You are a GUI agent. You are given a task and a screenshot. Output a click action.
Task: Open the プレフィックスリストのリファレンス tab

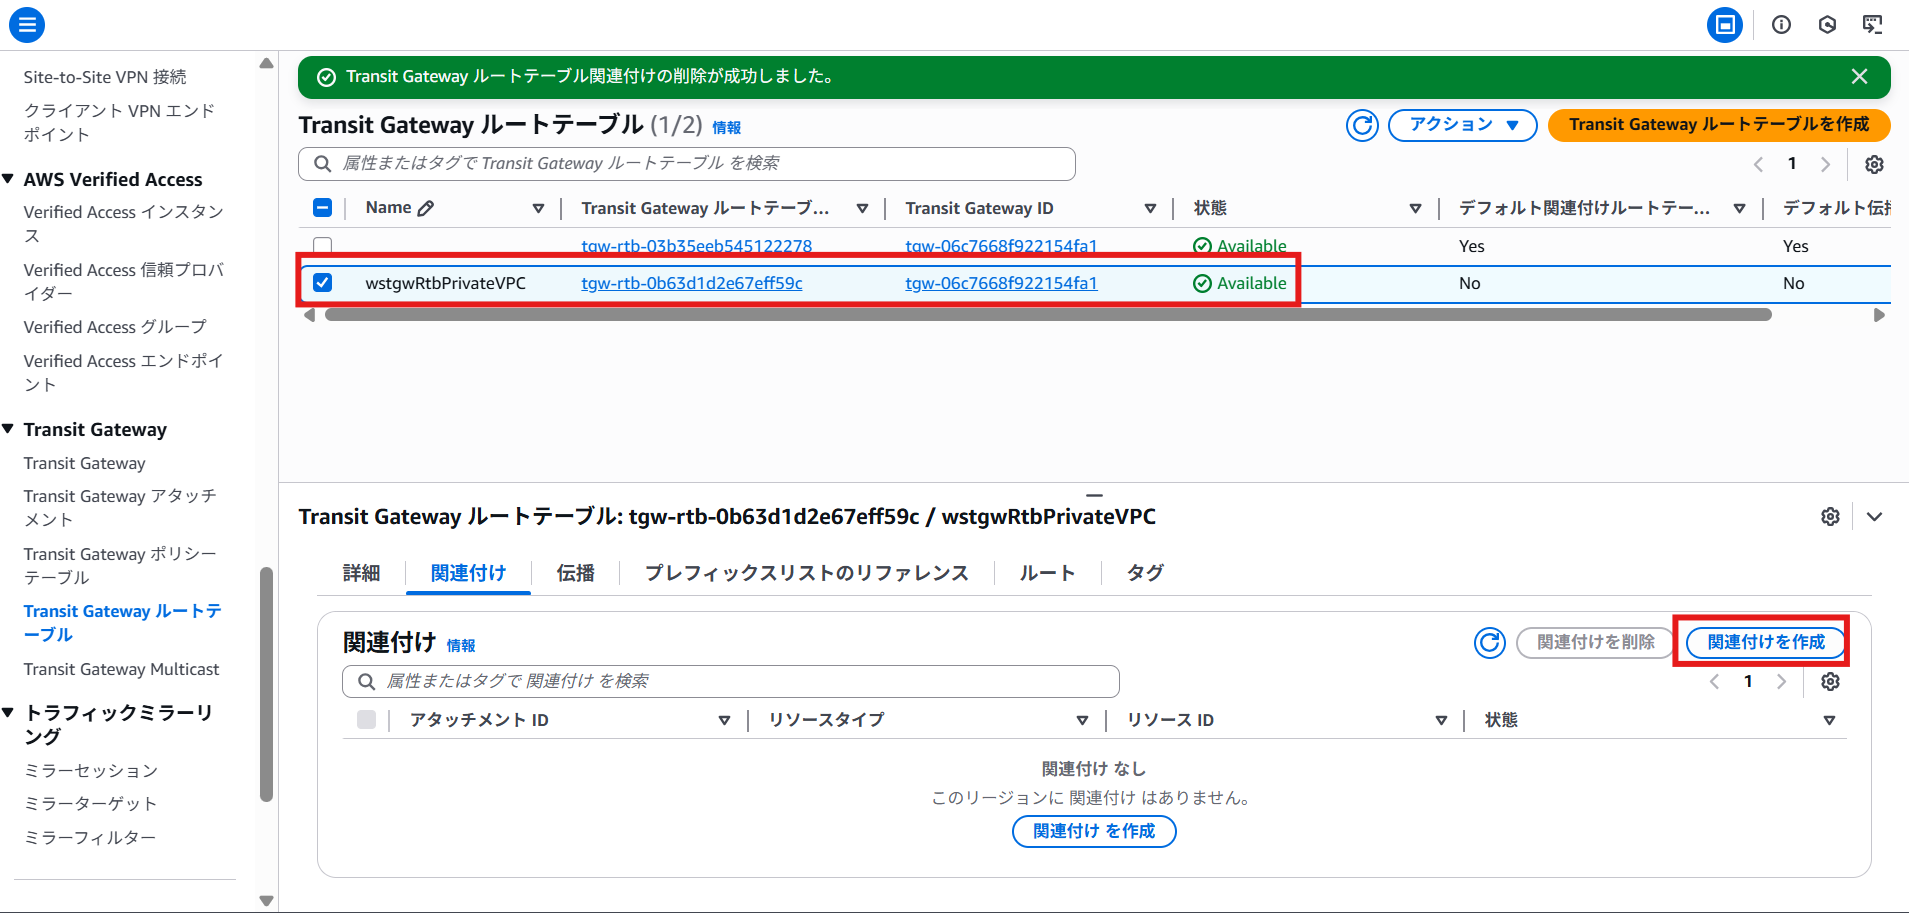click(x=807, y=573)
